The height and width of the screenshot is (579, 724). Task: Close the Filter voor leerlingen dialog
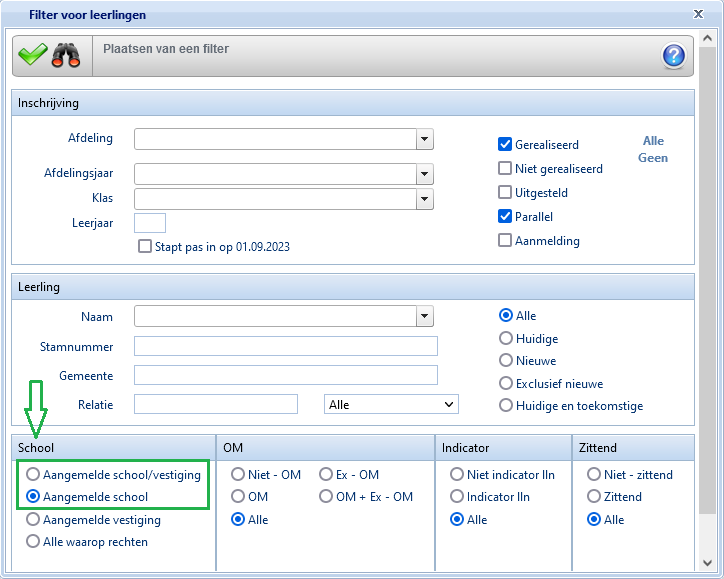click(x=698, y=14)
